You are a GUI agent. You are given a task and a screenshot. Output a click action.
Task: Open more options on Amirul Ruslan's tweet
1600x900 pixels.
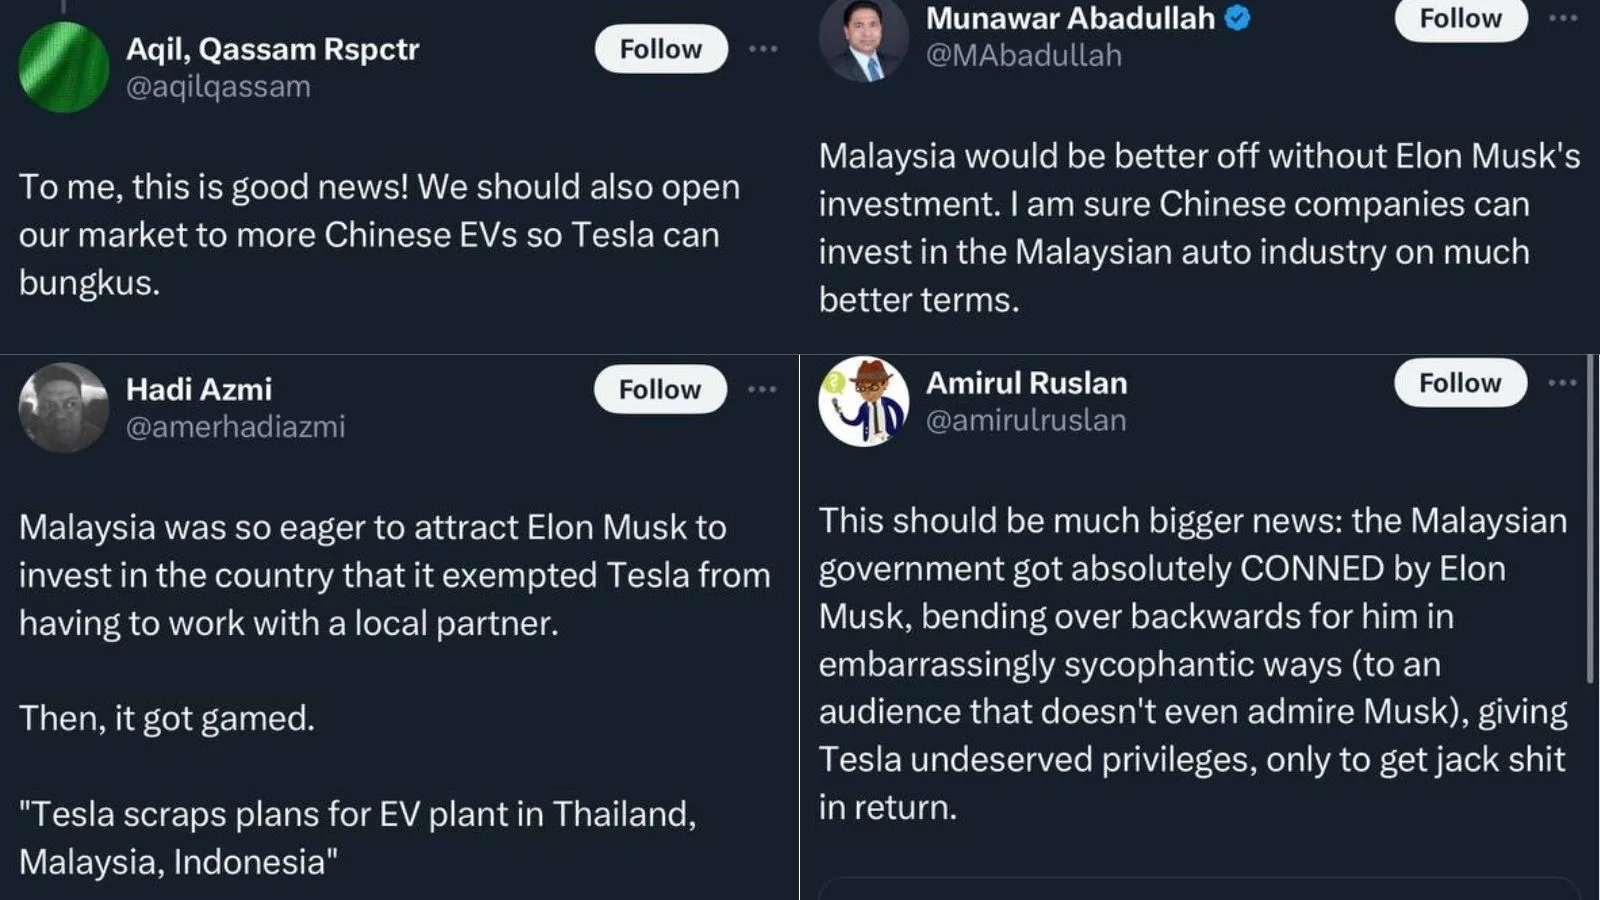[1562, 383]
